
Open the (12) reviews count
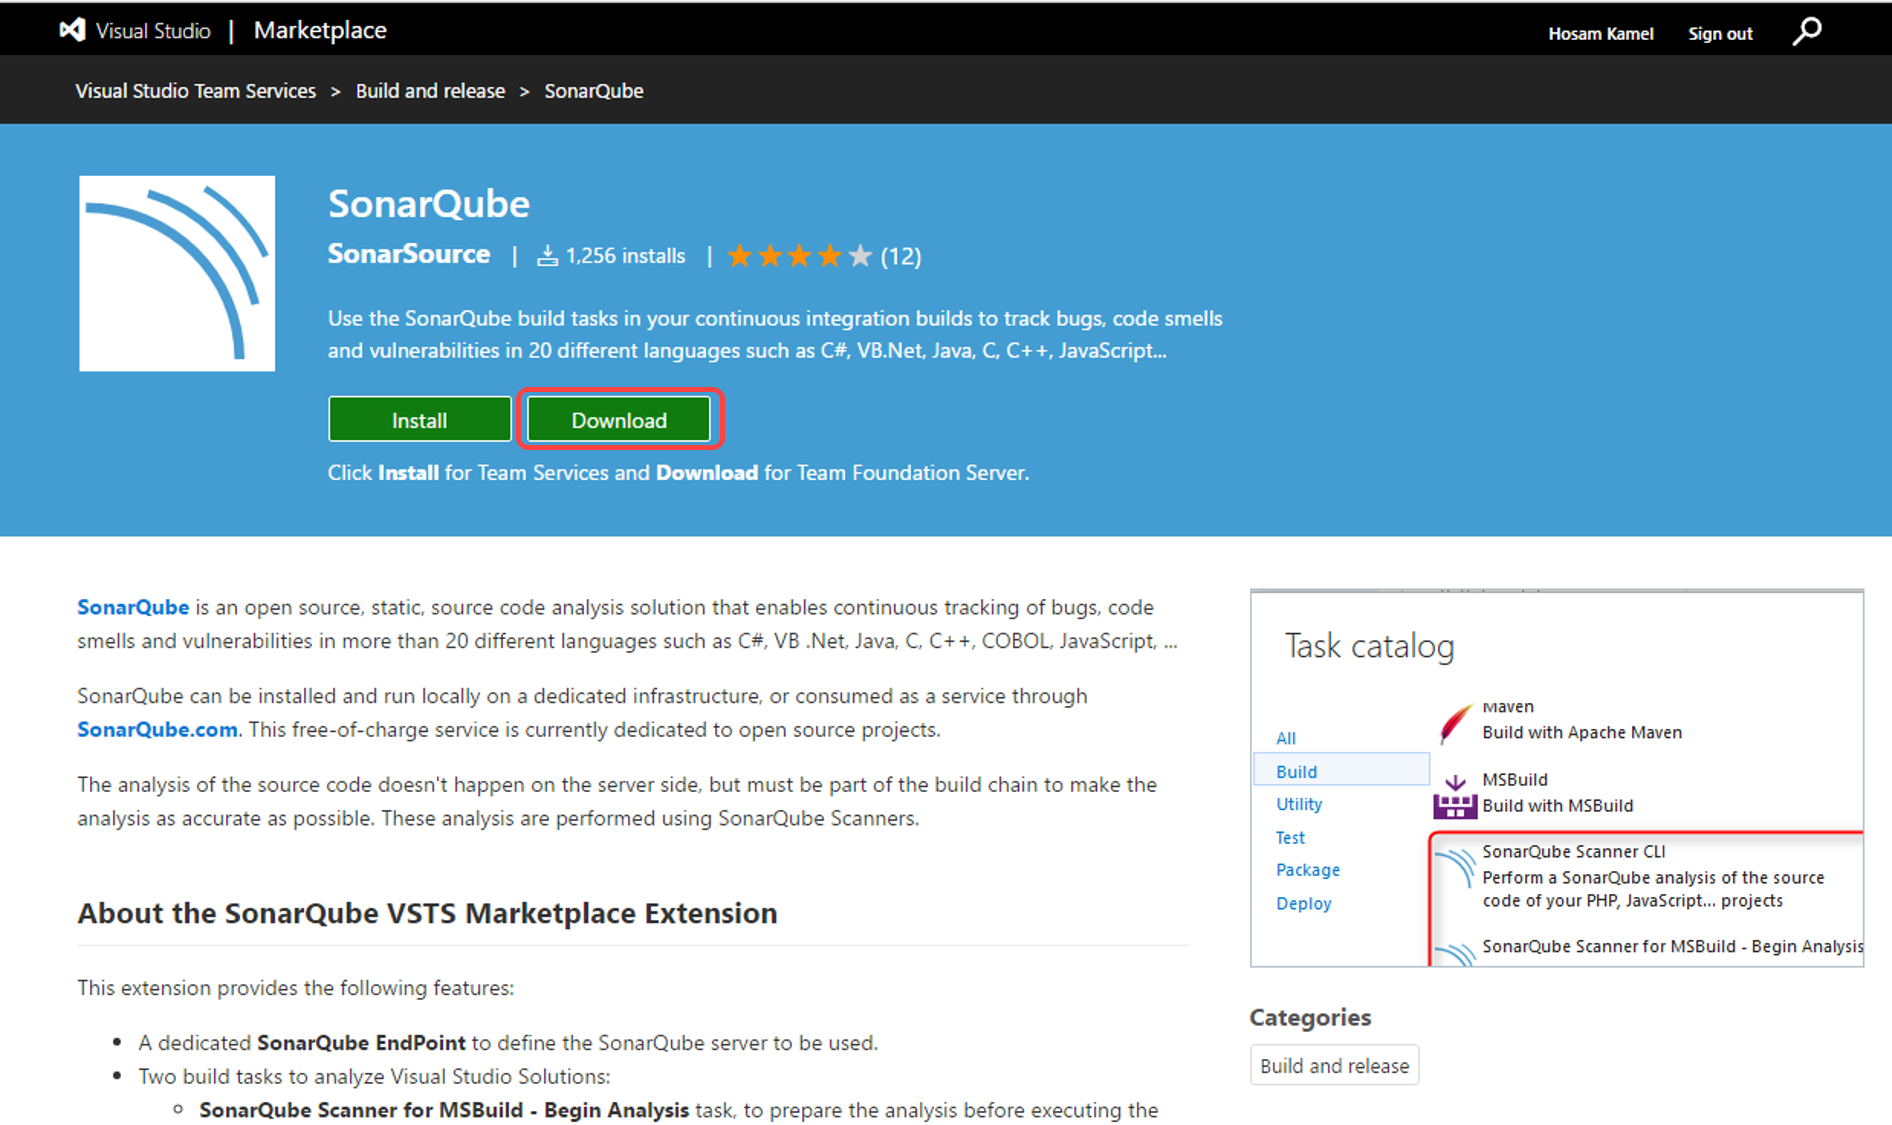click(901, 256)
